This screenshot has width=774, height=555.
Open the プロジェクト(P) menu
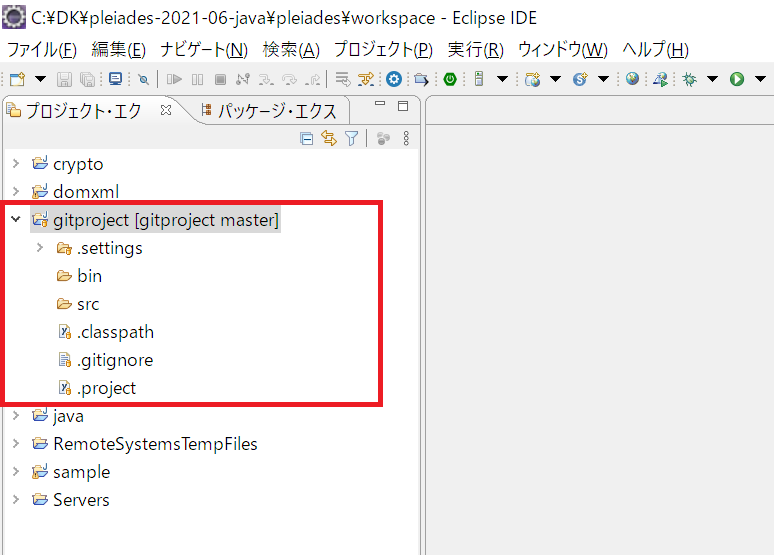pyautogui.click(x=384, y=49)
